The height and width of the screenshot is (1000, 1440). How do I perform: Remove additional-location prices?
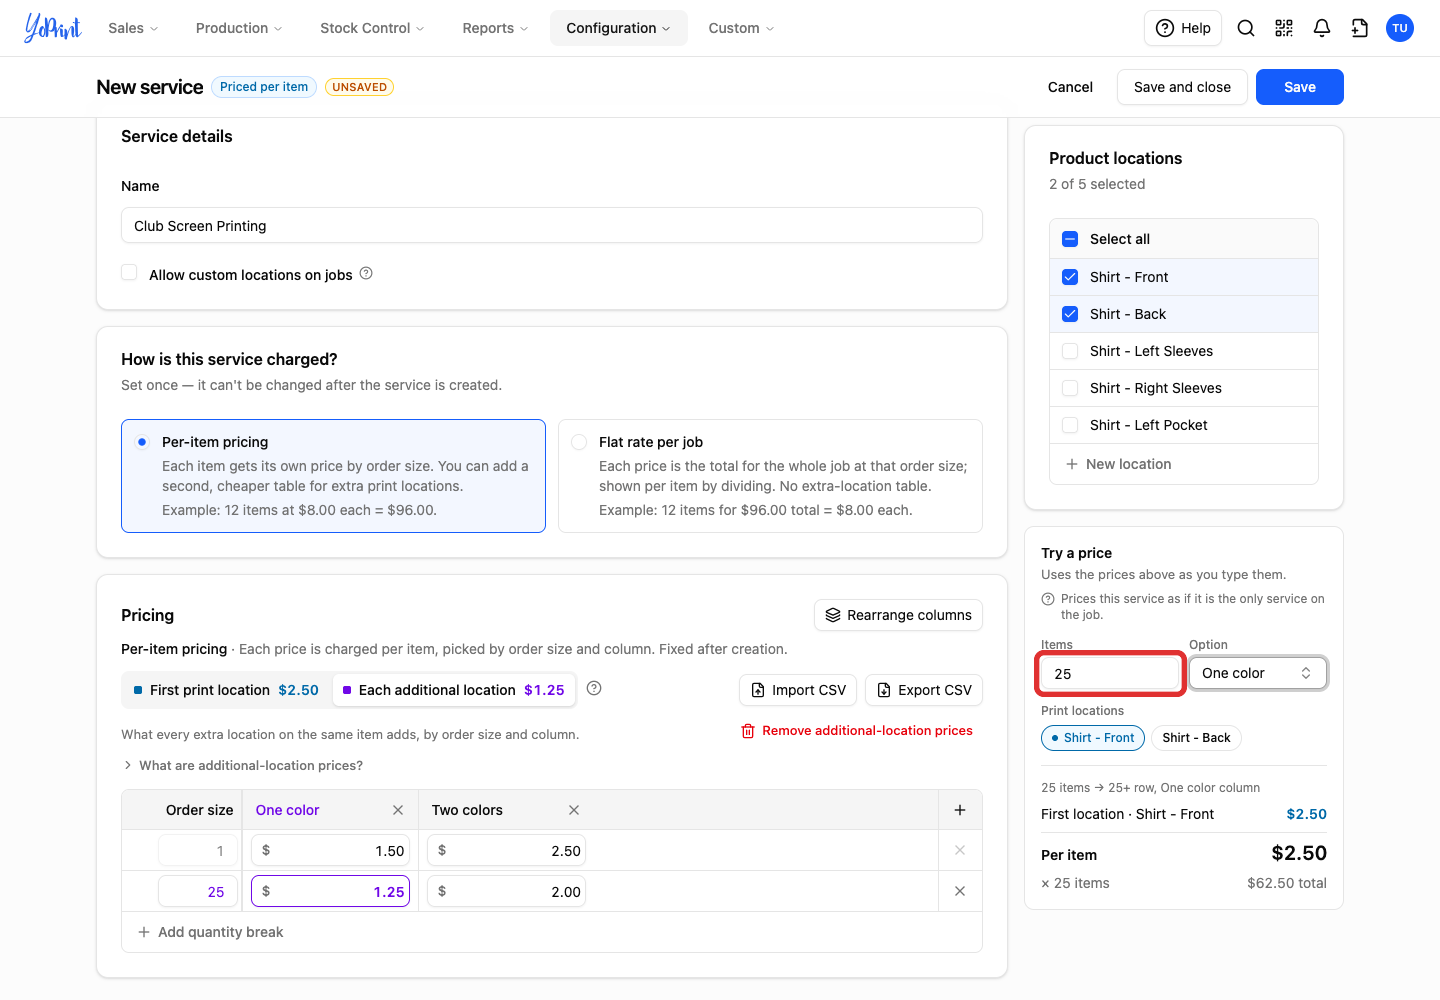point(857,731)
